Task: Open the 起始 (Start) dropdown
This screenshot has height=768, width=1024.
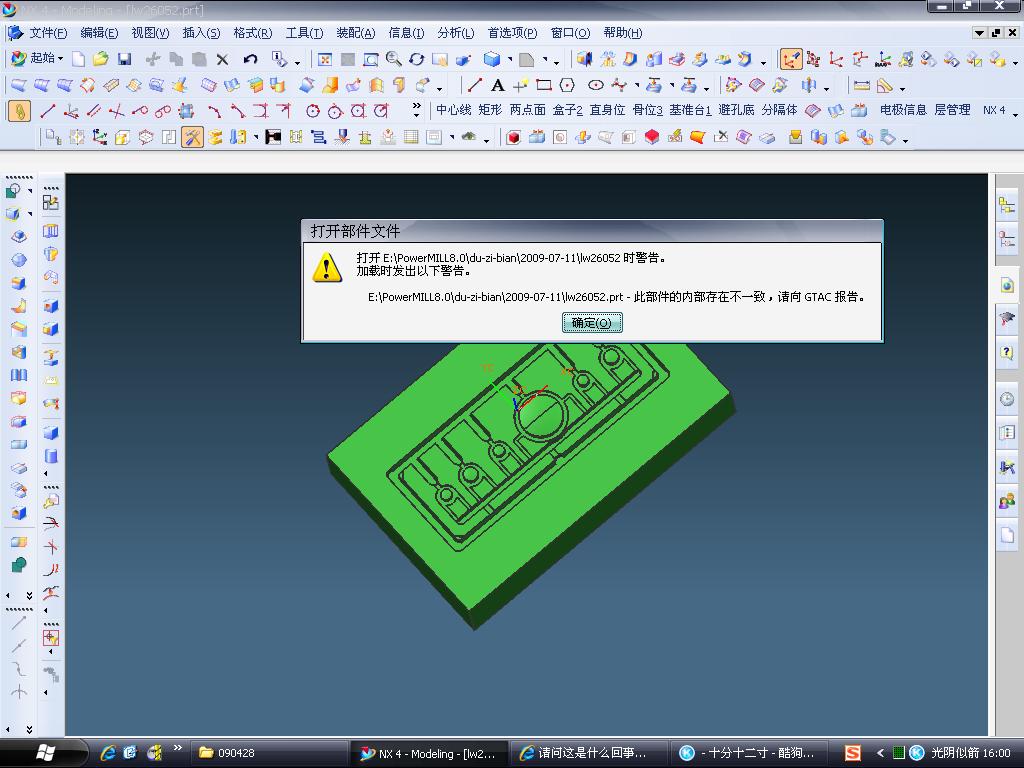Action: [37, 59]
